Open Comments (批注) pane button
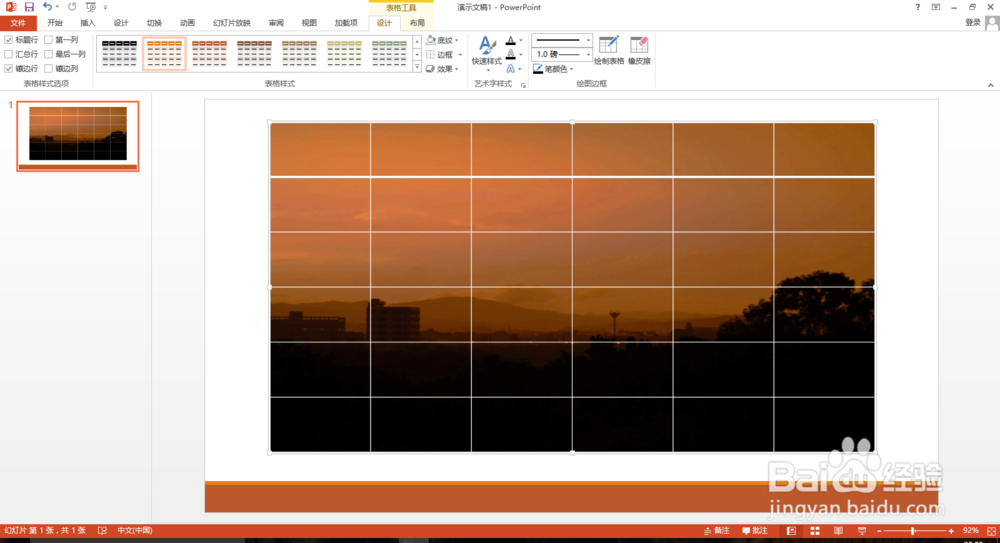The height and width of the screenshot is (543, 1000). tap(755, 531)
